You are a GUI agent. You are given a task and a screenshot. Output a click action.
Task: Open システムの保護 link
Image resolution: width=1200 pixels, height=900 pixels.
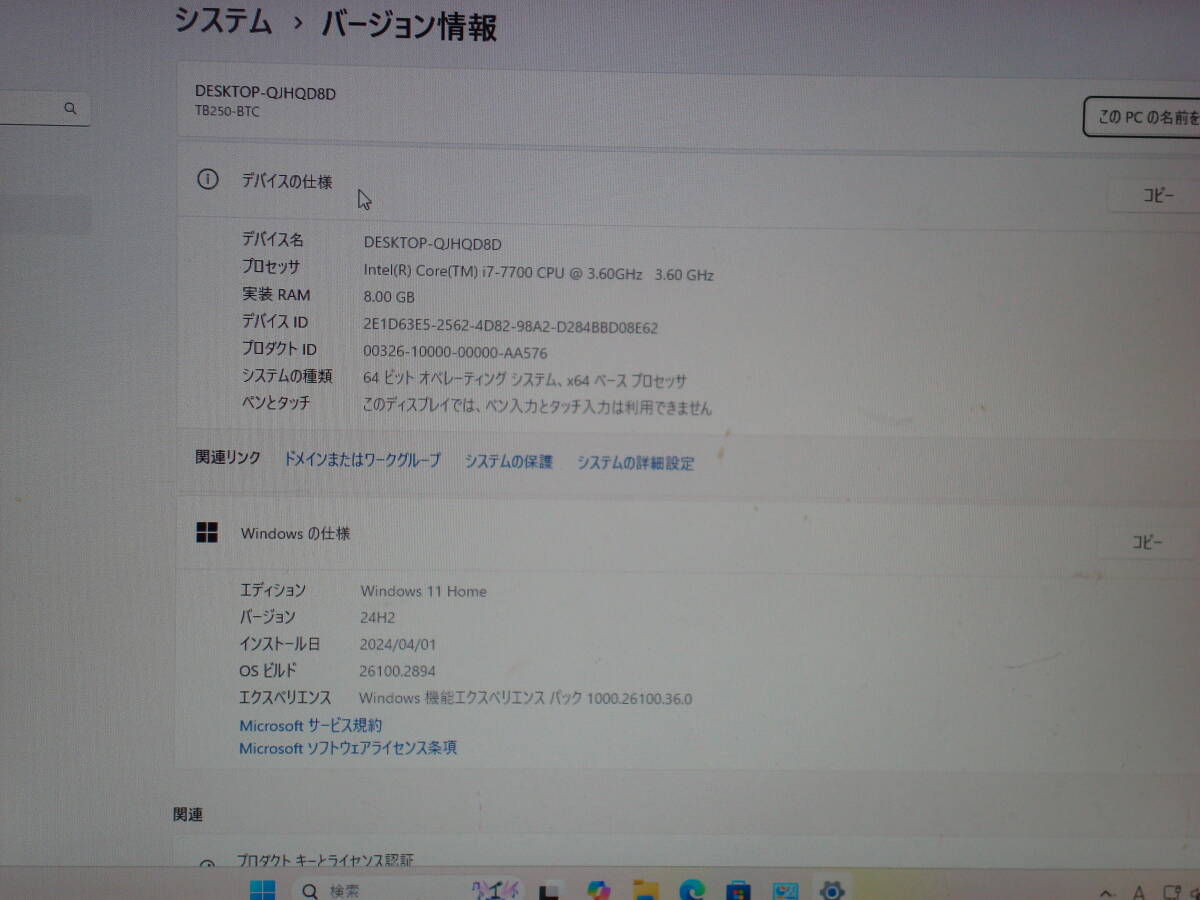click(509, 461)
